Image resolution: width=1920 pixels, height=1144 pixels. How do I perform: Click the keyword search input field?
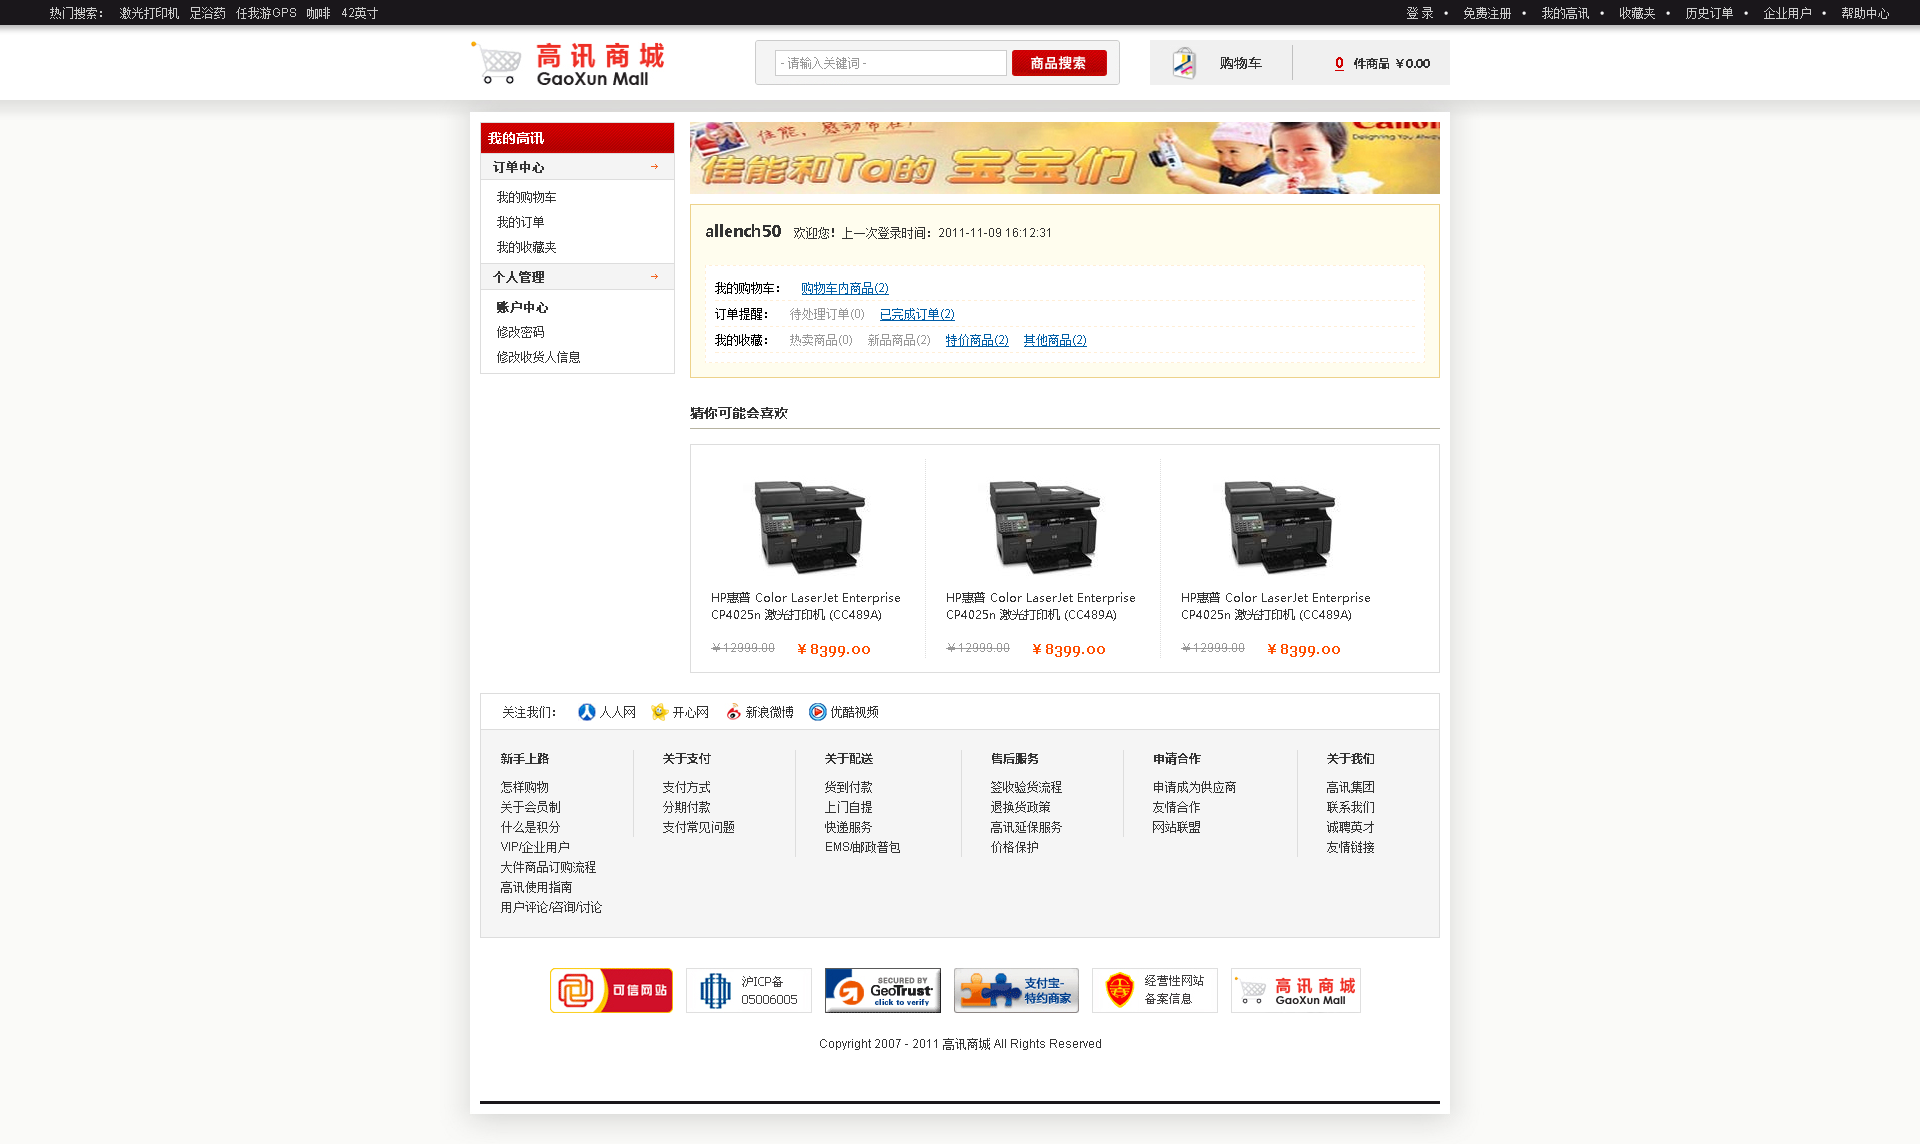point(890,63)
